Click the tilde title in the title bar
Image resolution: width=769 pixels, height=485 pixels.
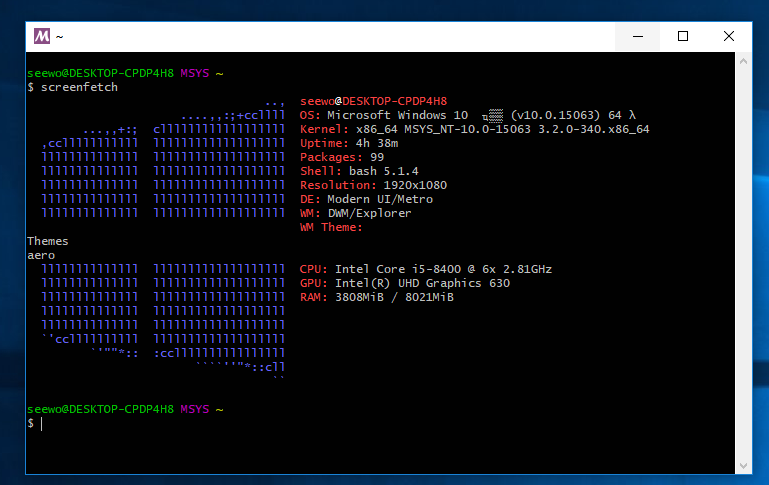click(59, 36)
